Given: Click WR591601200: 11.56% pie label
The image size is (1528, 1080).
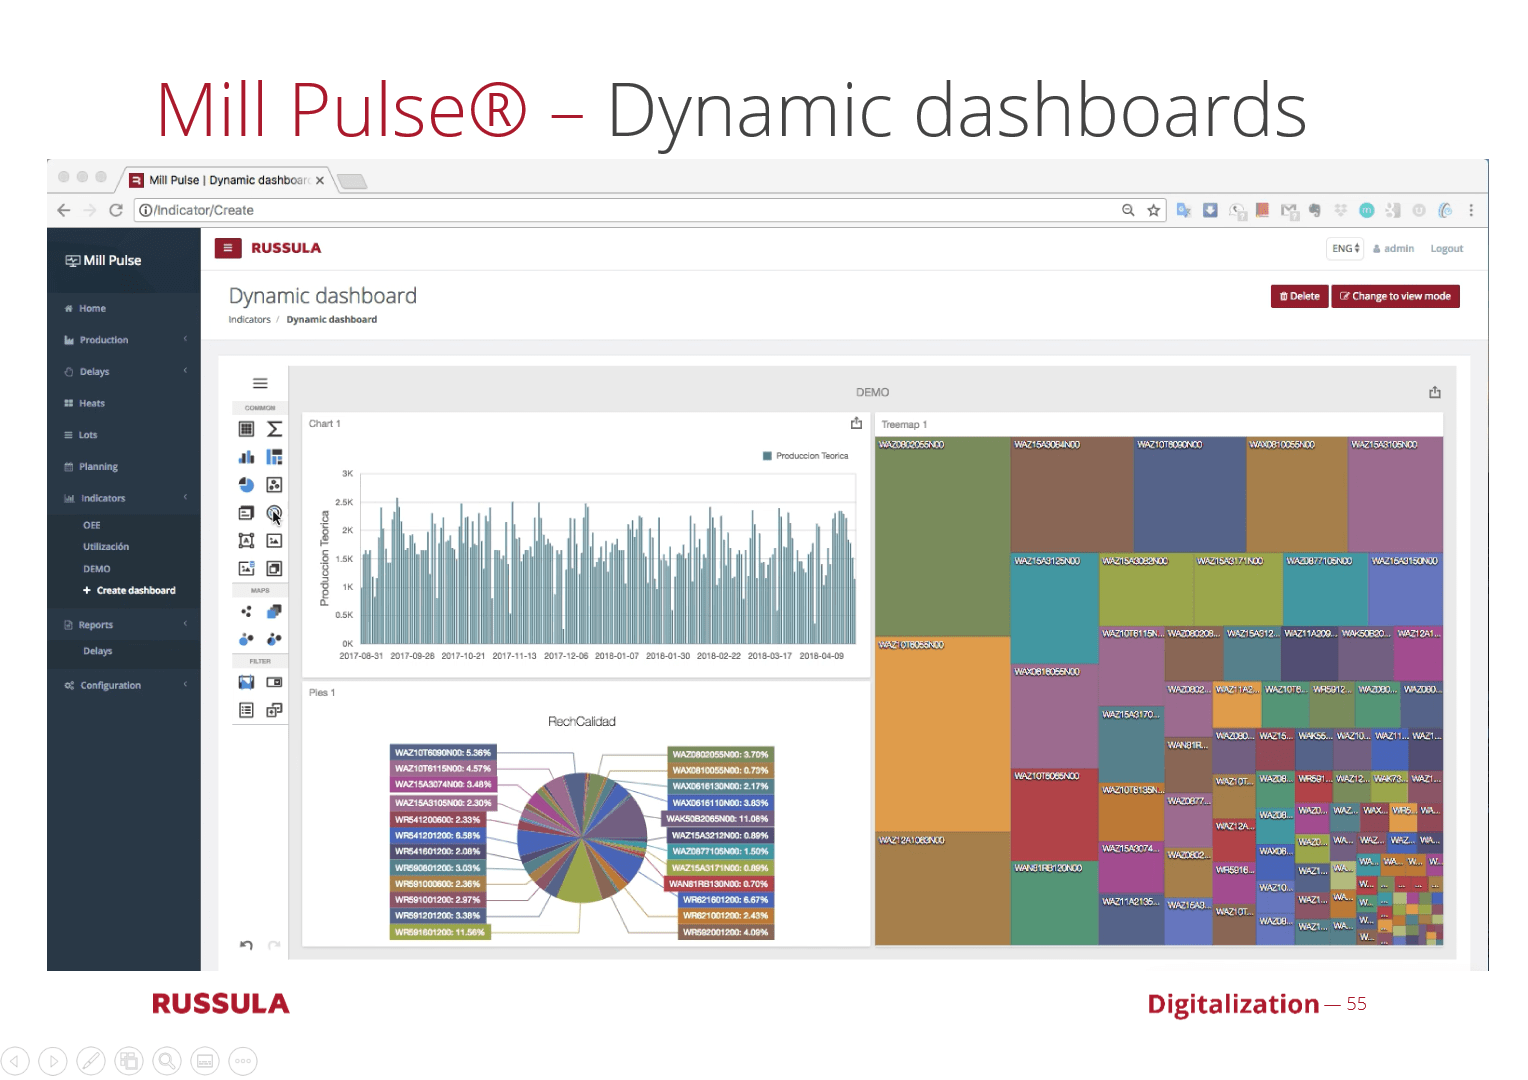Looking at the screenshot, I should [x=440, y=932].
